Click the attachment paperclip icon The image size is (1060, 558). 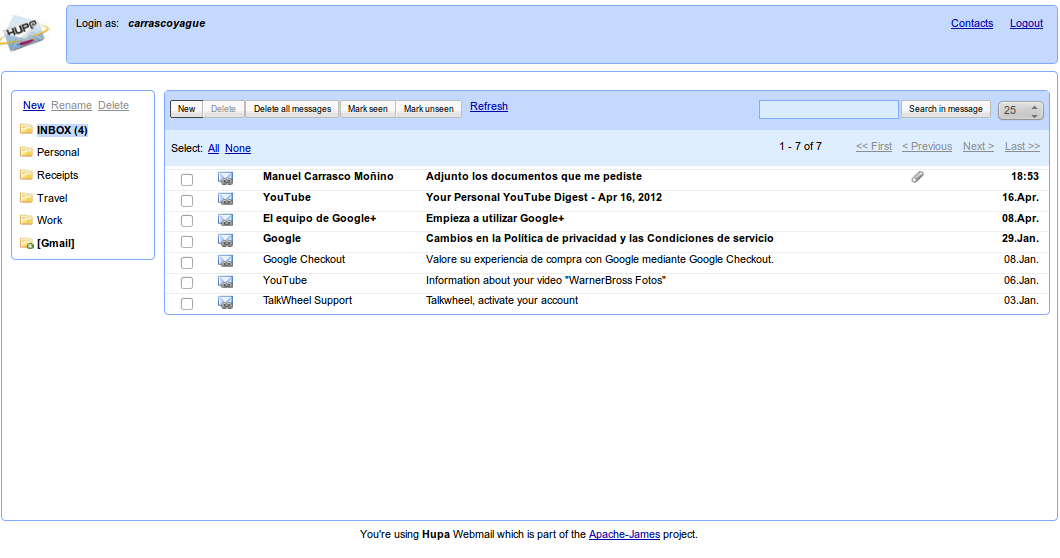coord(917,177)
